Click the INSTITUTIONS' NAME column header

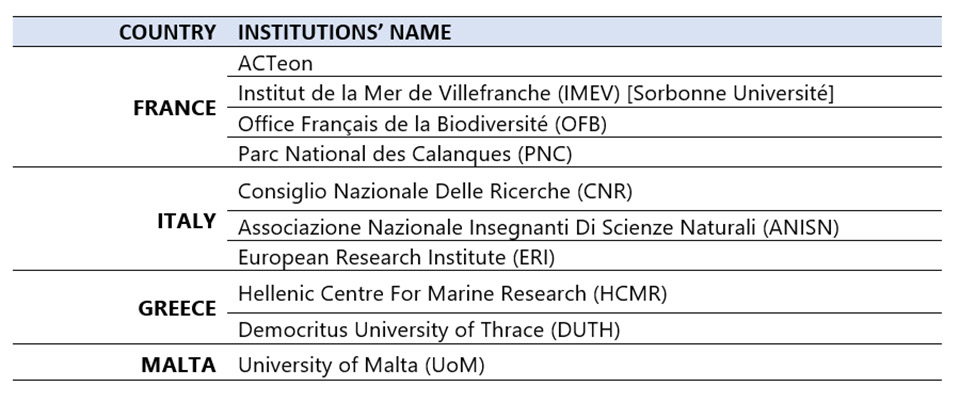344,32
